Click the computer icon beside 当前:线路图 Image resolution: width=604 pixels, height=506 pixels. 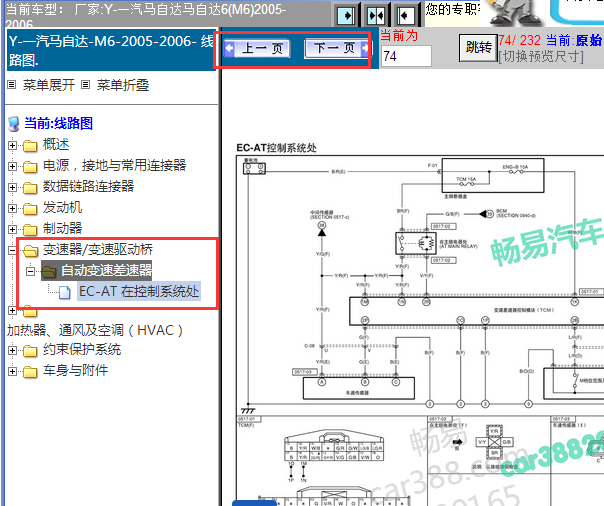pos(14,124)
